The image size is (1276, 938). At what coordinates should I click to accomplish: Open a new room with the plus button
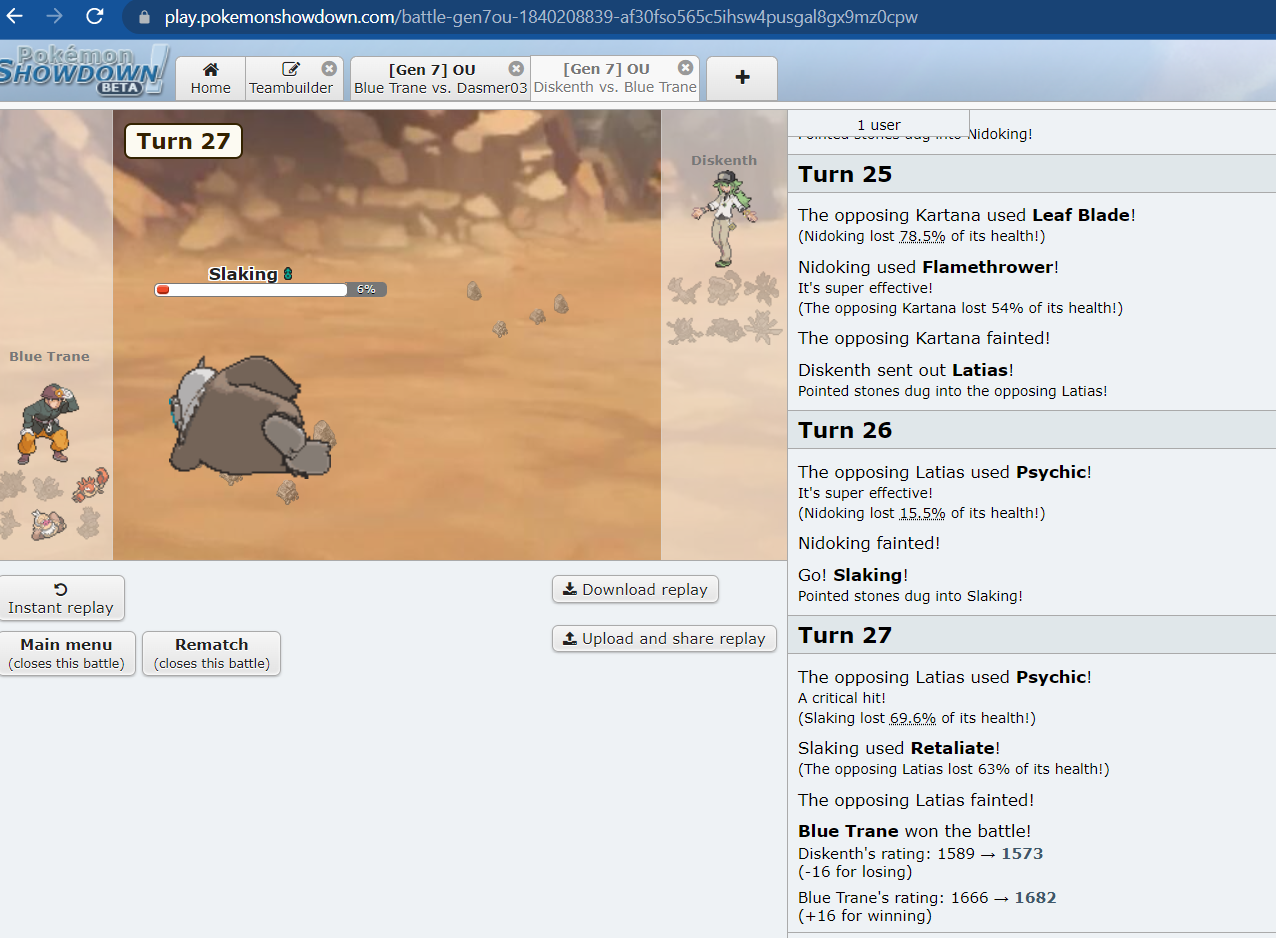tap(742, 78)
